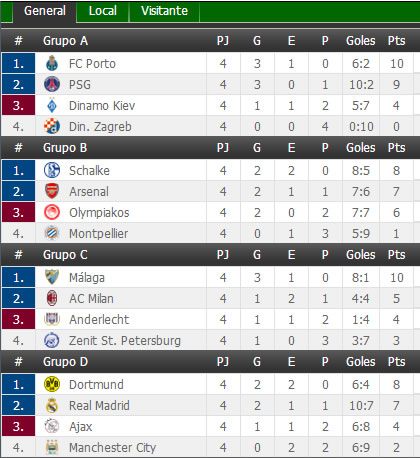Click the Anderlecht third-place position cell
Screen dimensions: 420x458
(18, 319)
